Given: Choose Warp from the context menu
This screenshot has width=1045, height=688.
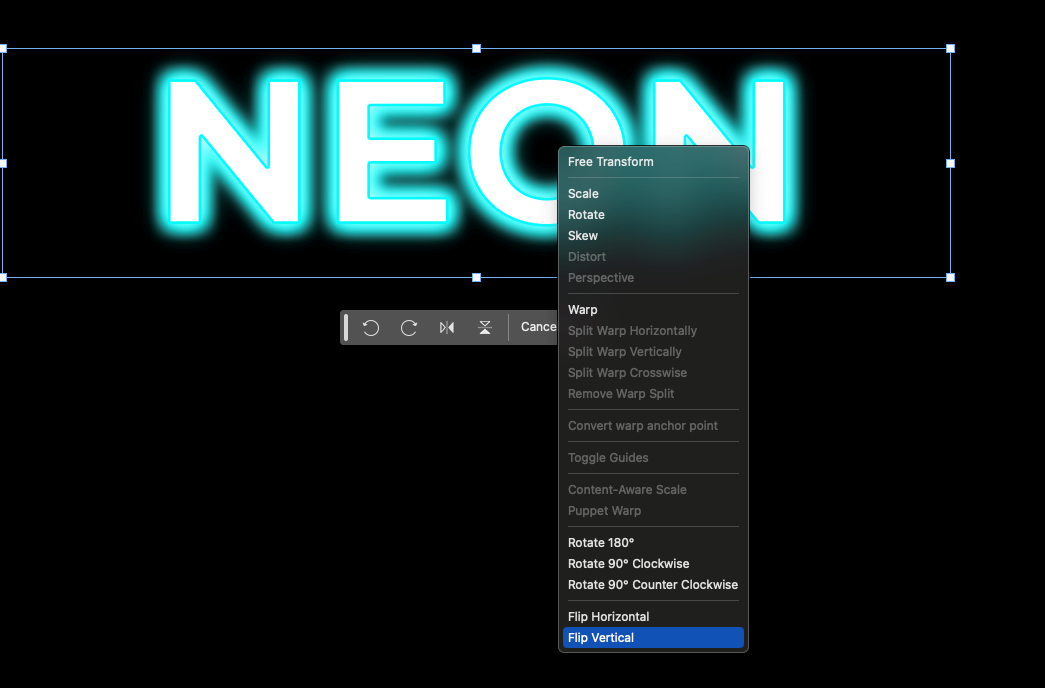Looking at the screenshot, I should tap(653, 310).
